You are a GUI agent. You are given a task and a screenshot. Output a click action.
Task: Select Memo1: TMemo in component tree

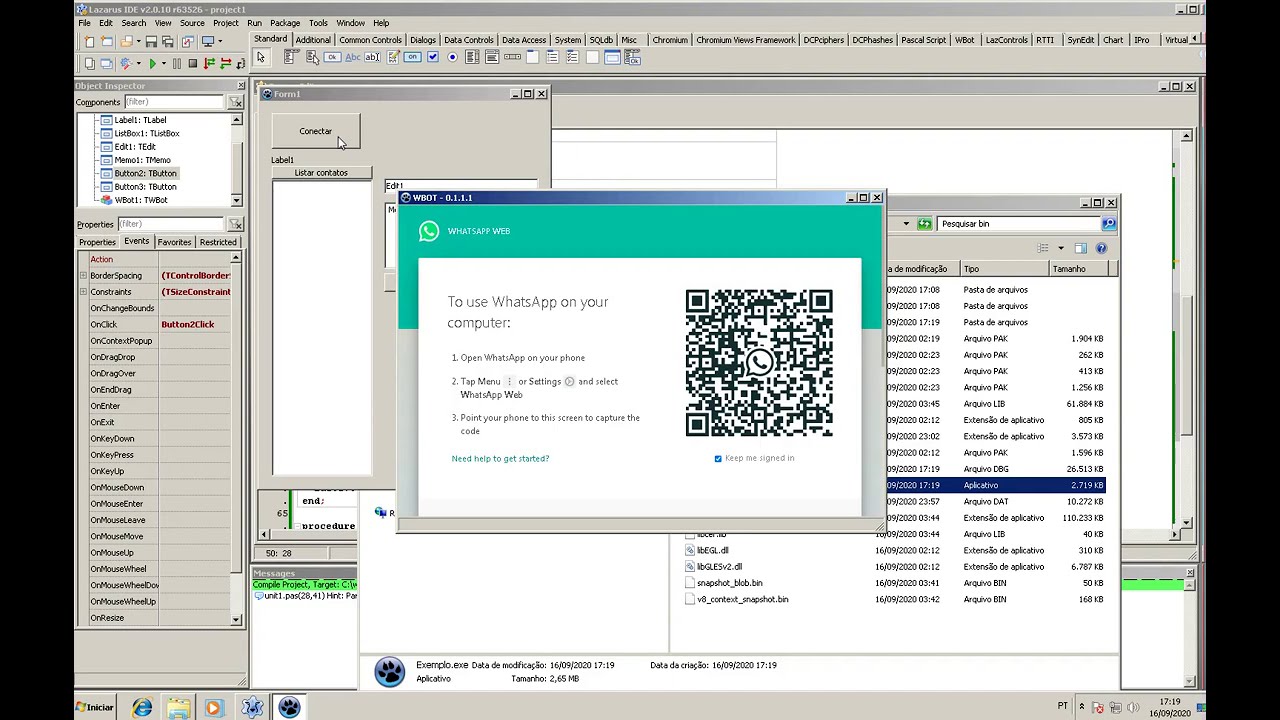142,160
